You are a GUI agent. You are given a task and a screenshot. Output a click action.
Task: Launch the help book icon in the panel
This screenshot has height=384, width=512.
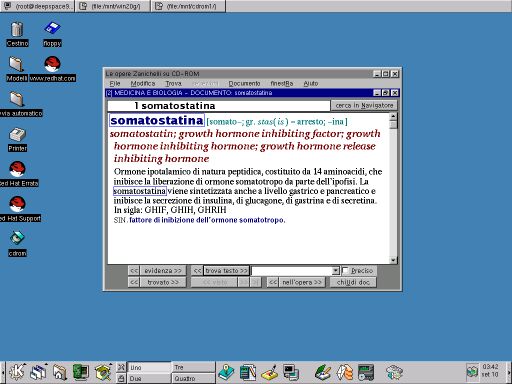tap(226, 372)
